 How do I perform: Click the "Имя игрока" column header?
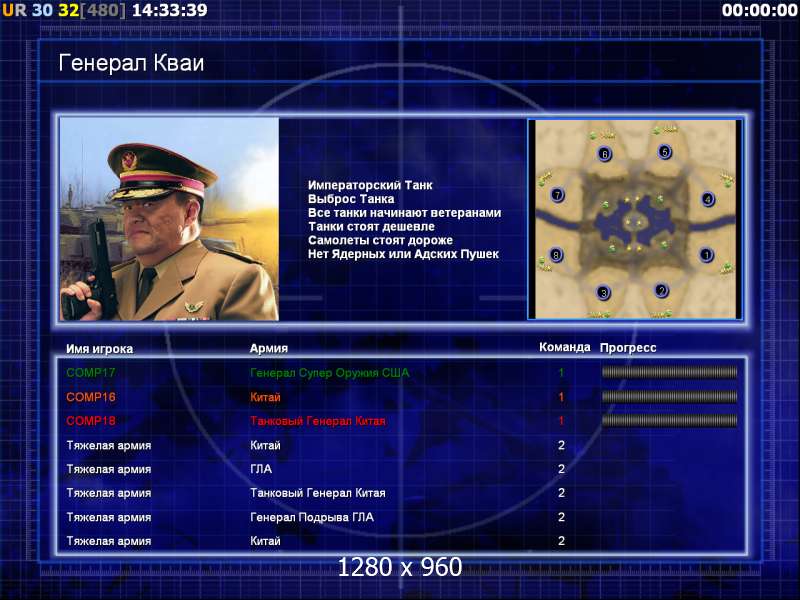[99, 349]
